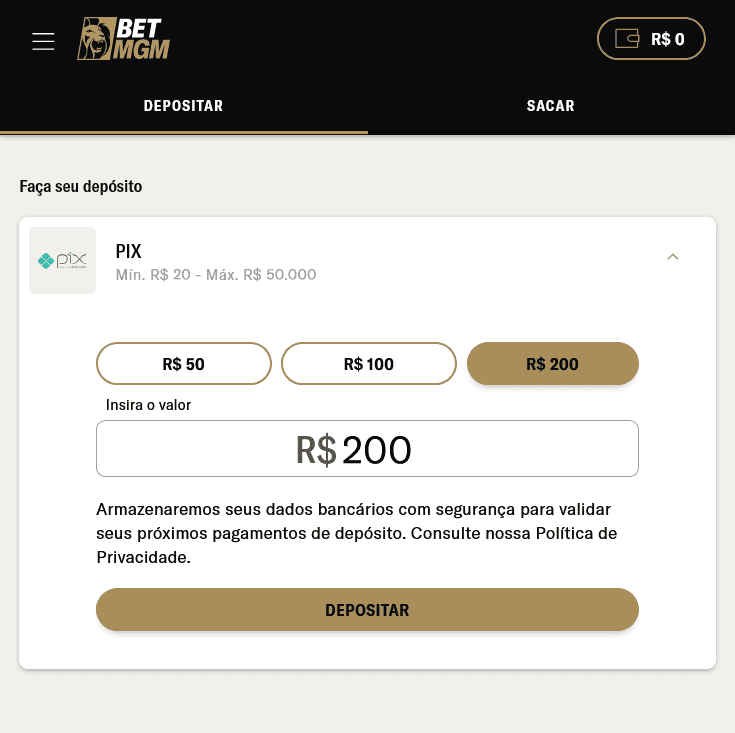Switch to the DEPOSITAR tab

(x=184, y=106)
